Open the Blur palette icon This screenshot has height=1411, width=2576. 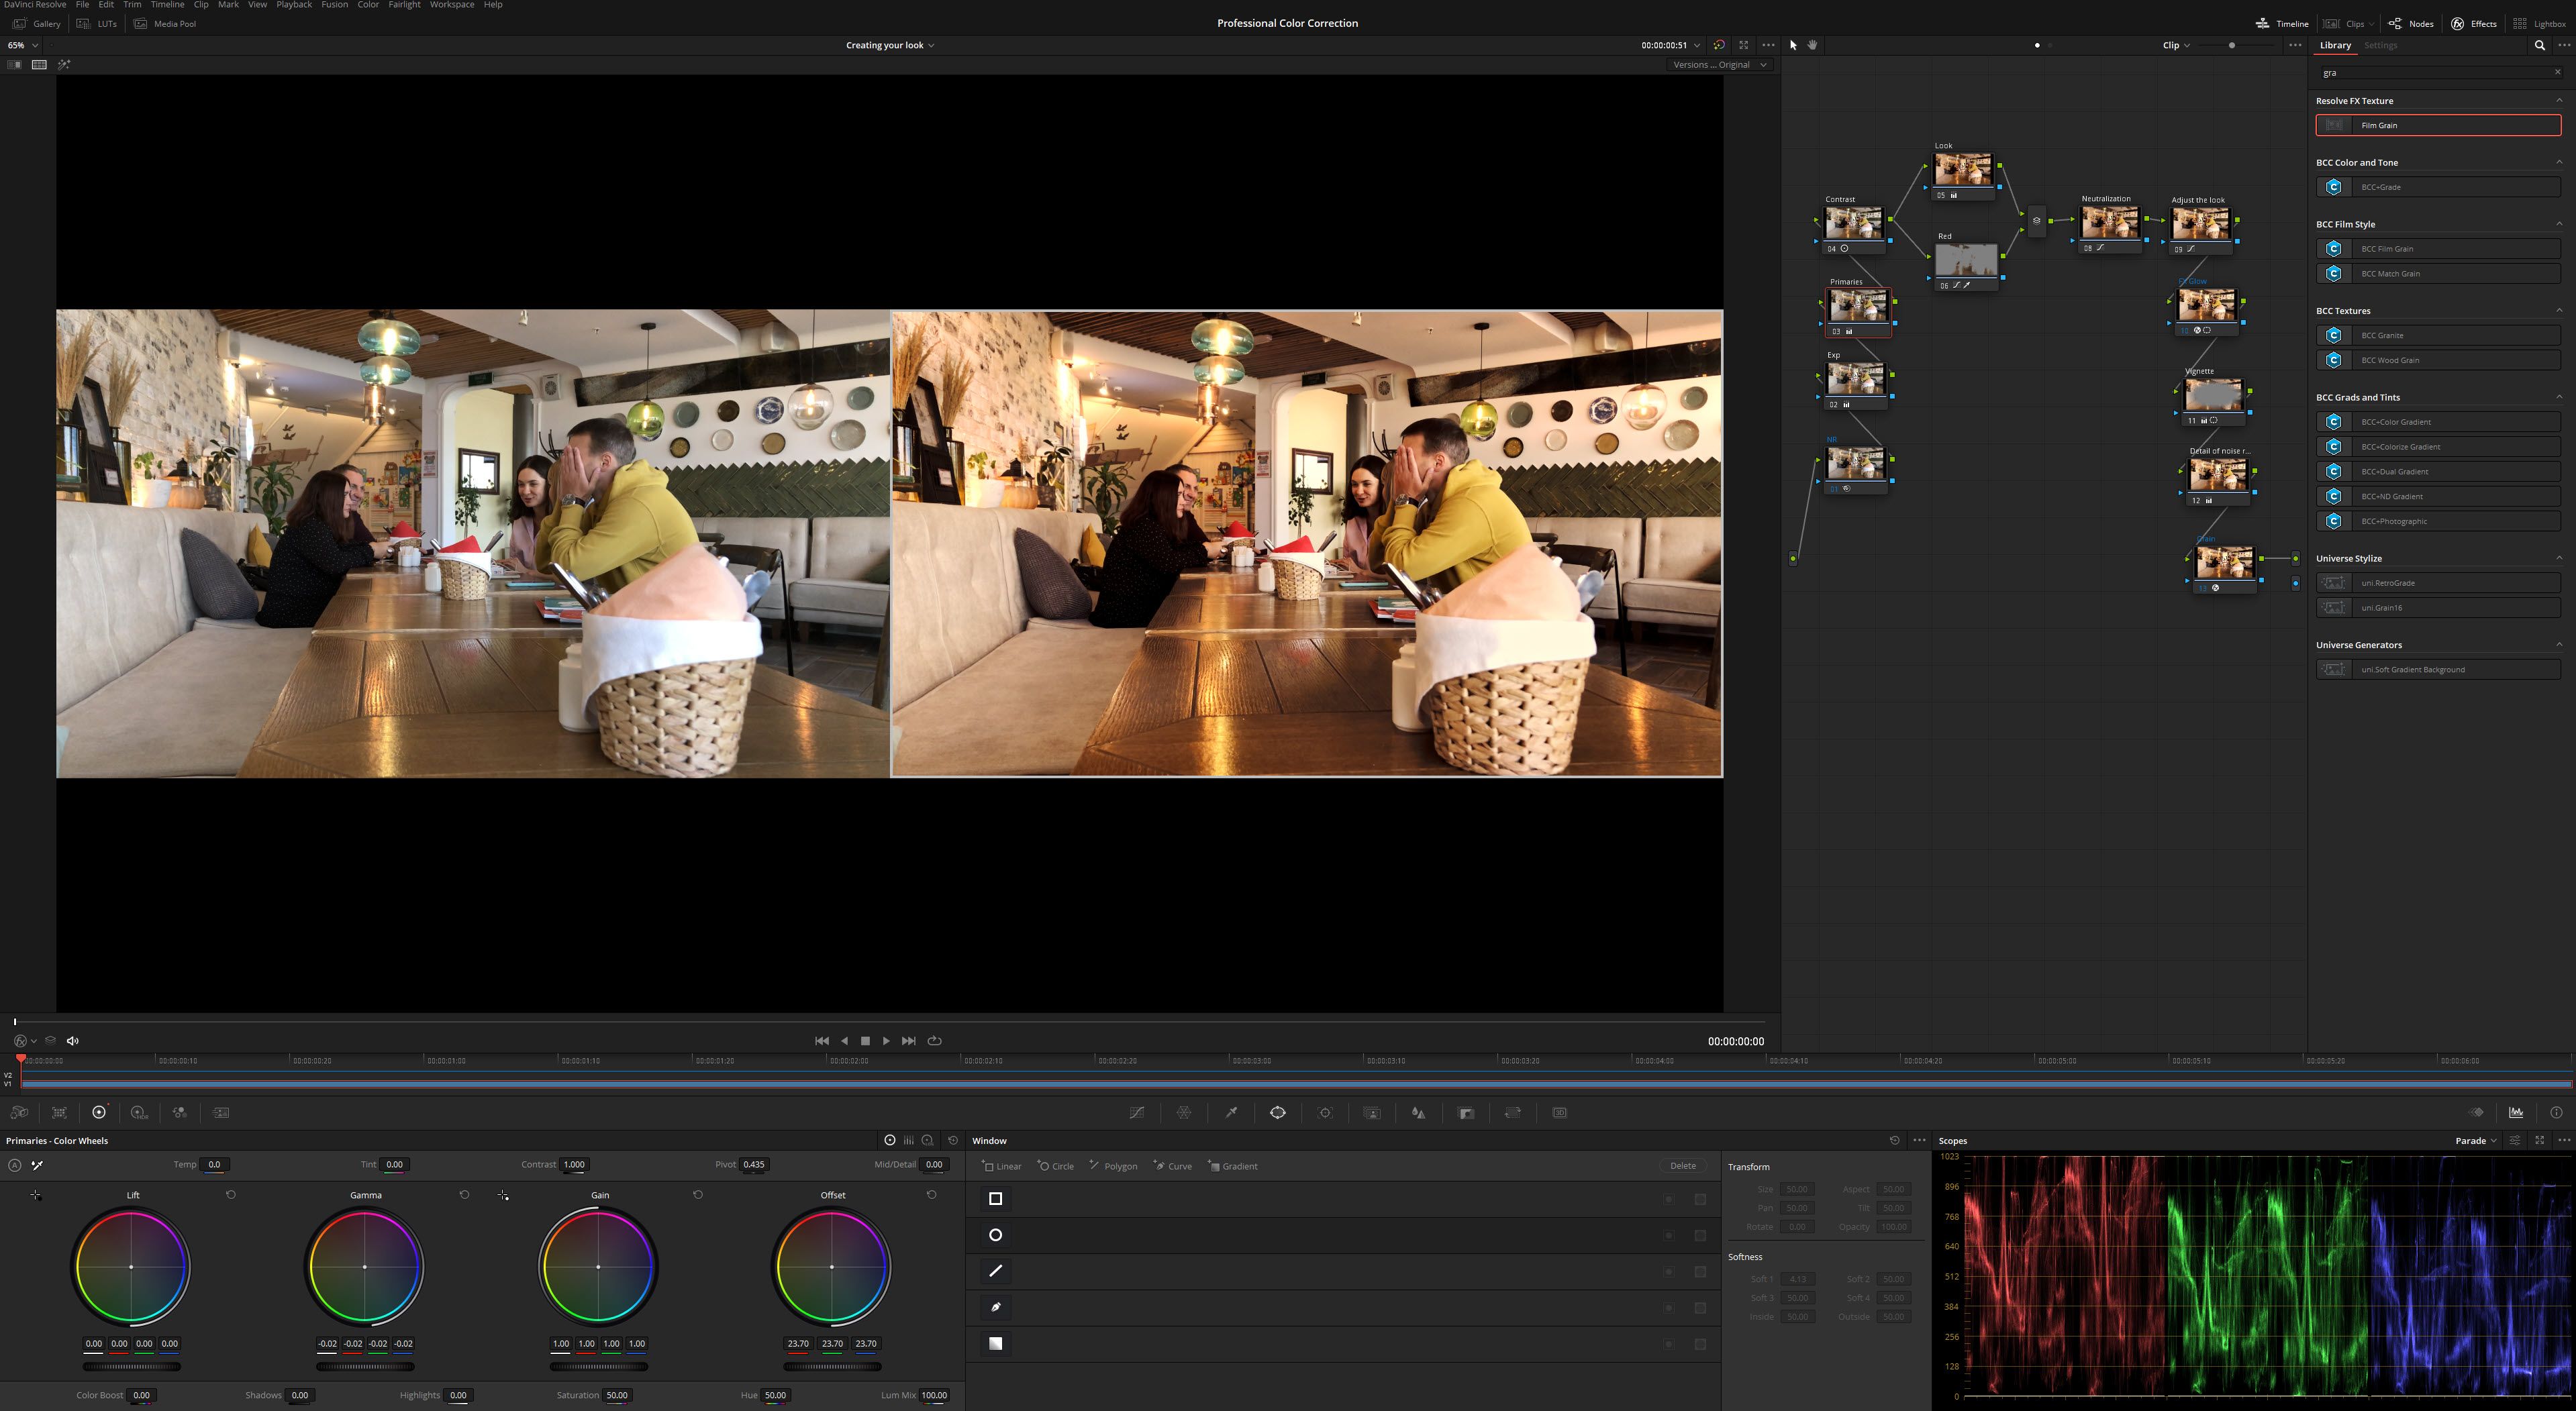[1418, 1112]
